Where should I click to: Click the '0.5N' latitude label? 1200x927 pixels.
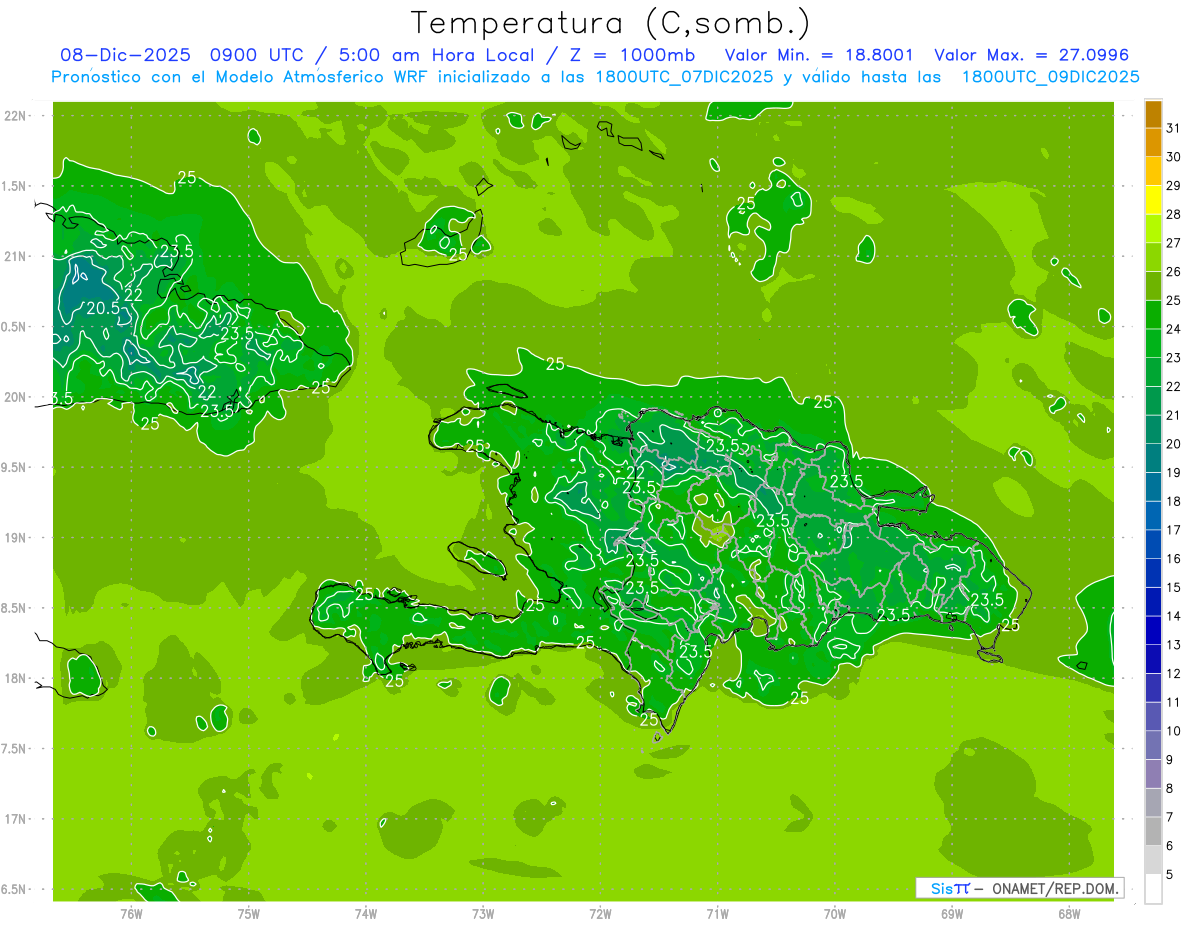point(15,327)
